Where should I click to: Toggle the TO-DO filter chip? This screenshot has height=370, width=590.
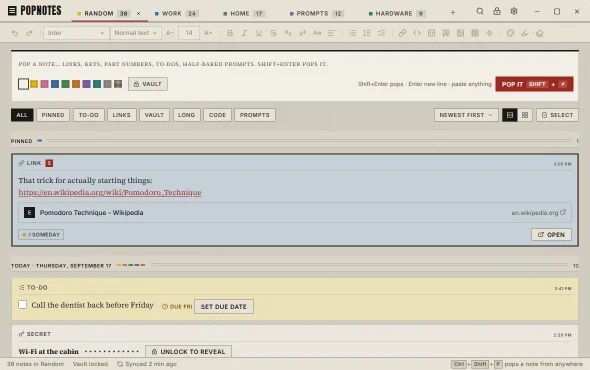click(88, 115)
